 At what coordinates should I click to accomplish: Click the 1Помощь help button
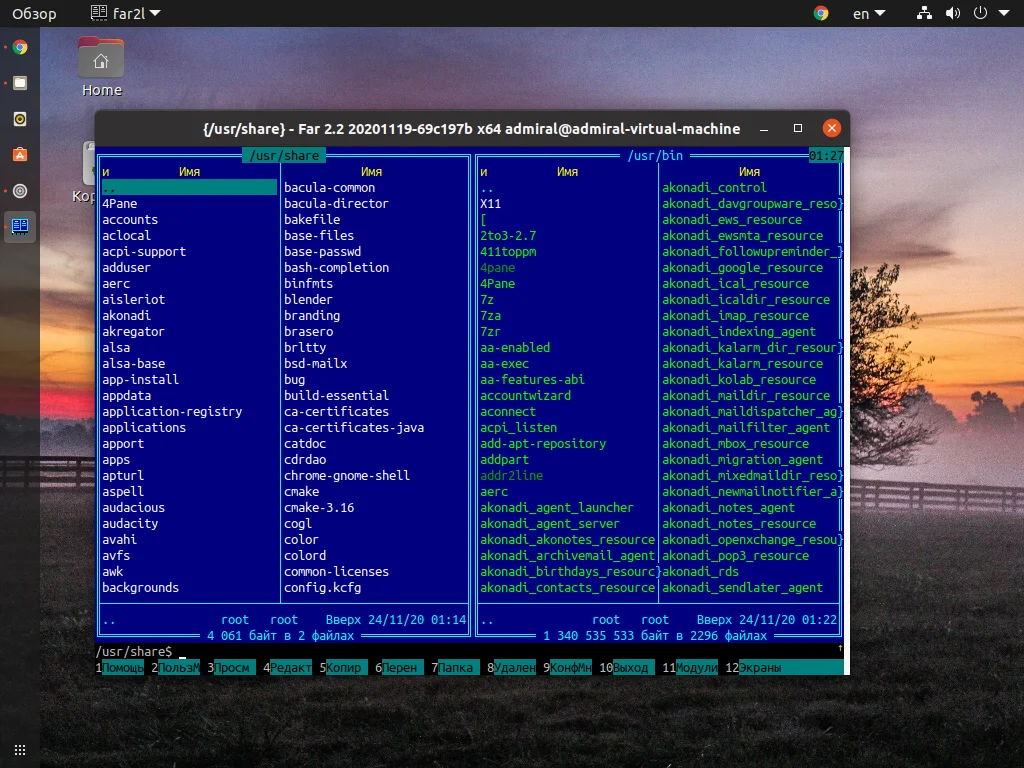click(x=118, y=666)
